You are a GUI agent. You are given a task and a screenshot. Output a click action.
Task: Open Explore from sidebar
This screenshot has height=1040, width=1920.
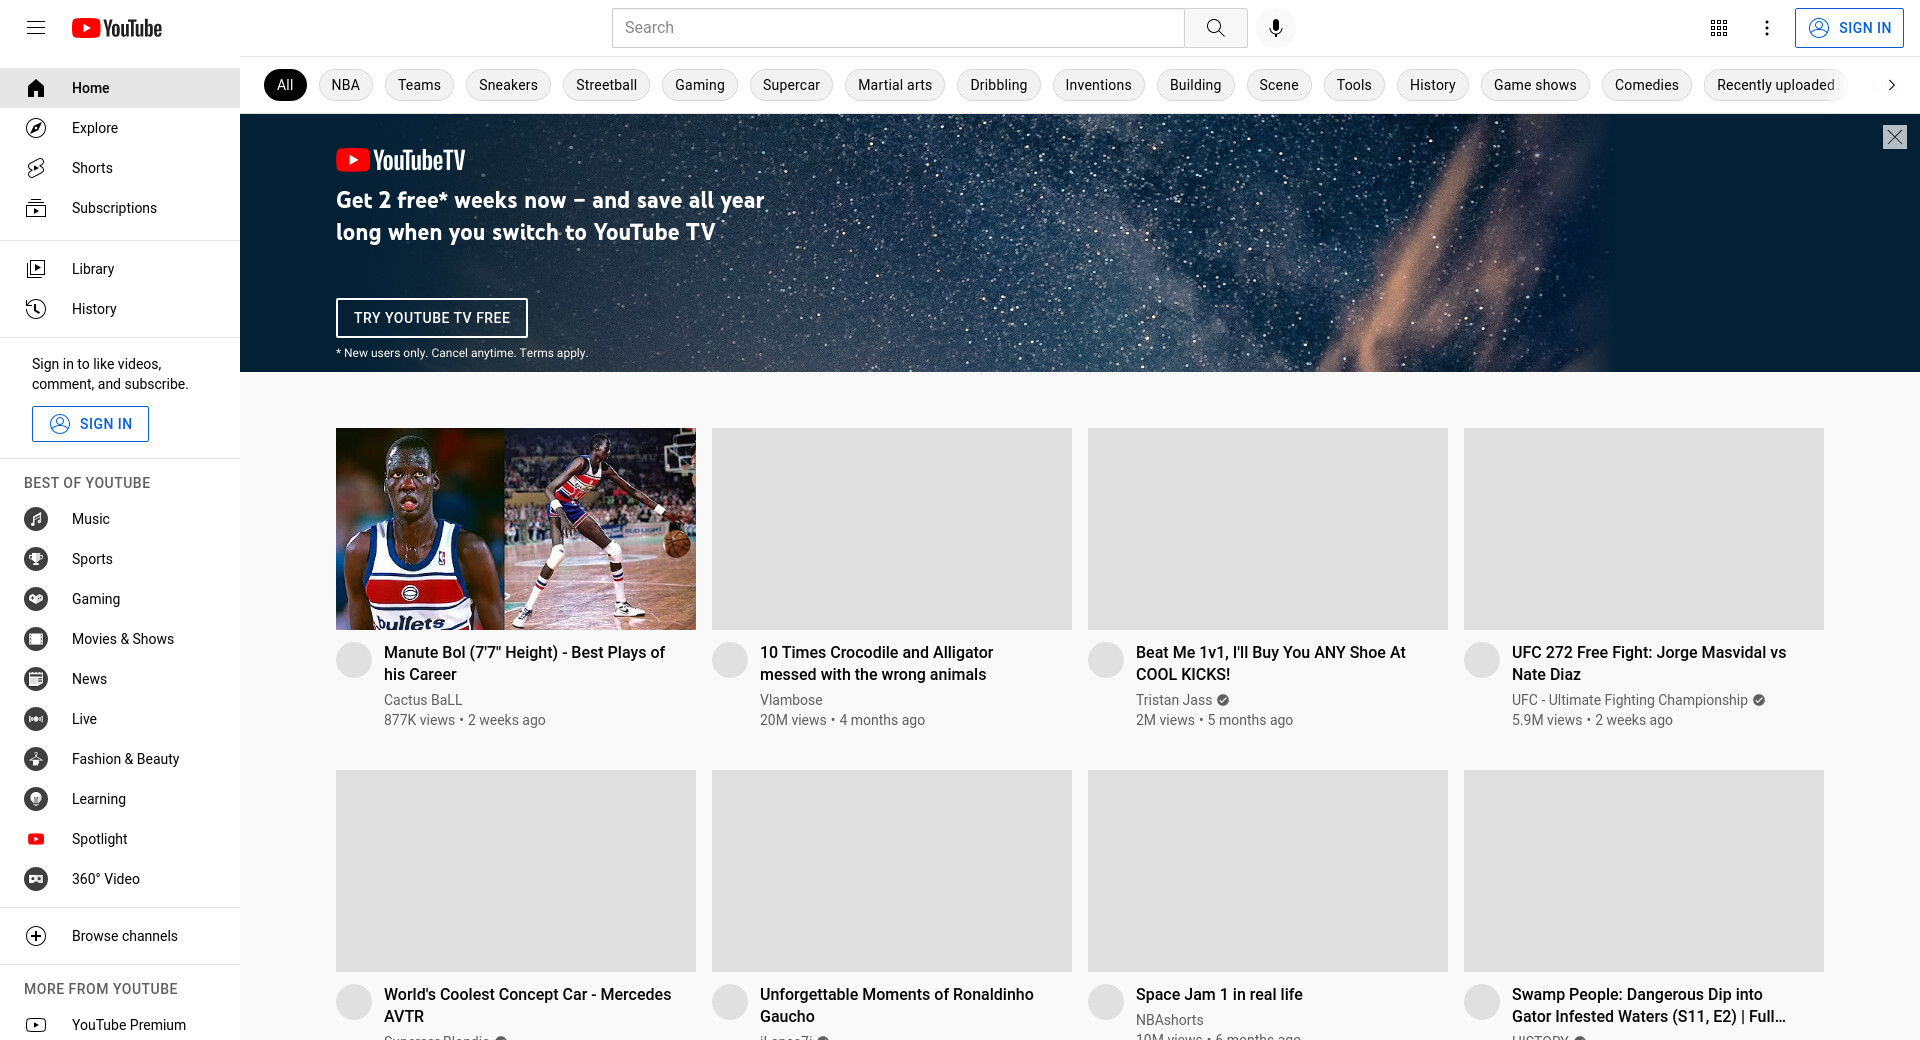click(120, 128)
